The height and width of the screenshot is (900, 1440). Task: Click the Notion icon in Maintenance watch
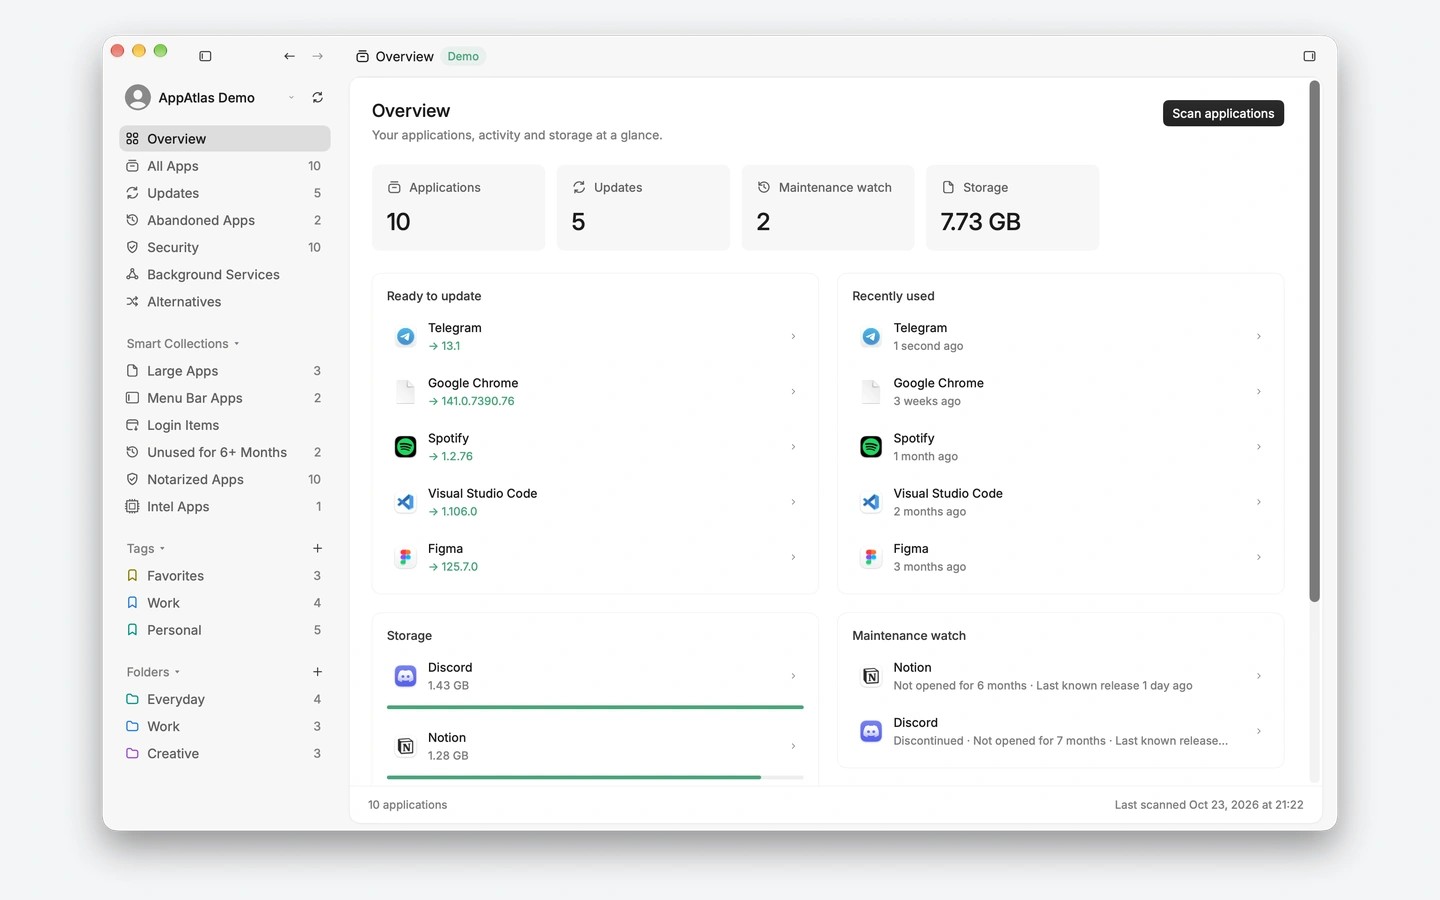tap(871, 676)
